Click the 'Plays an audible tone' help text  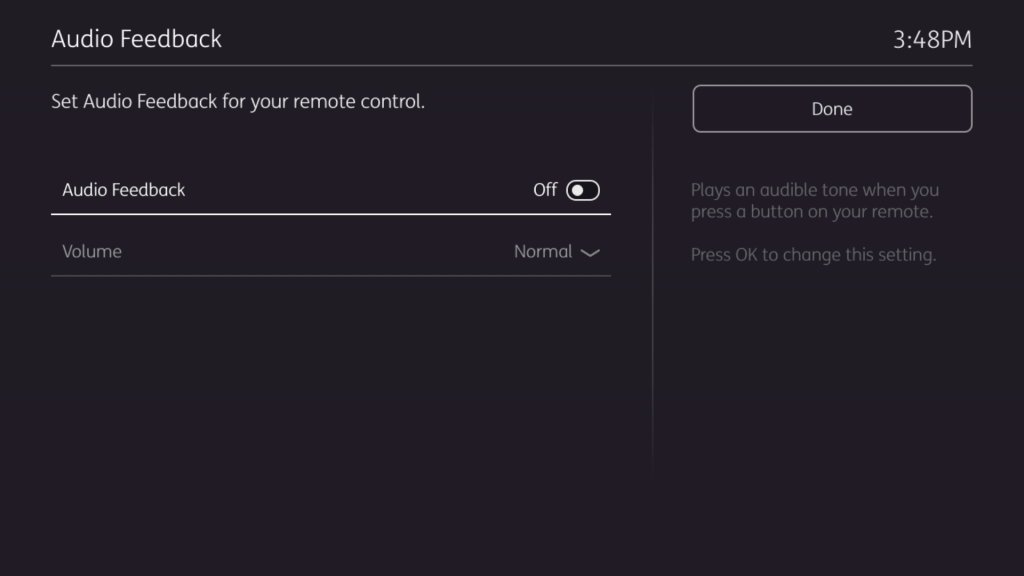[x=814, y=190]
